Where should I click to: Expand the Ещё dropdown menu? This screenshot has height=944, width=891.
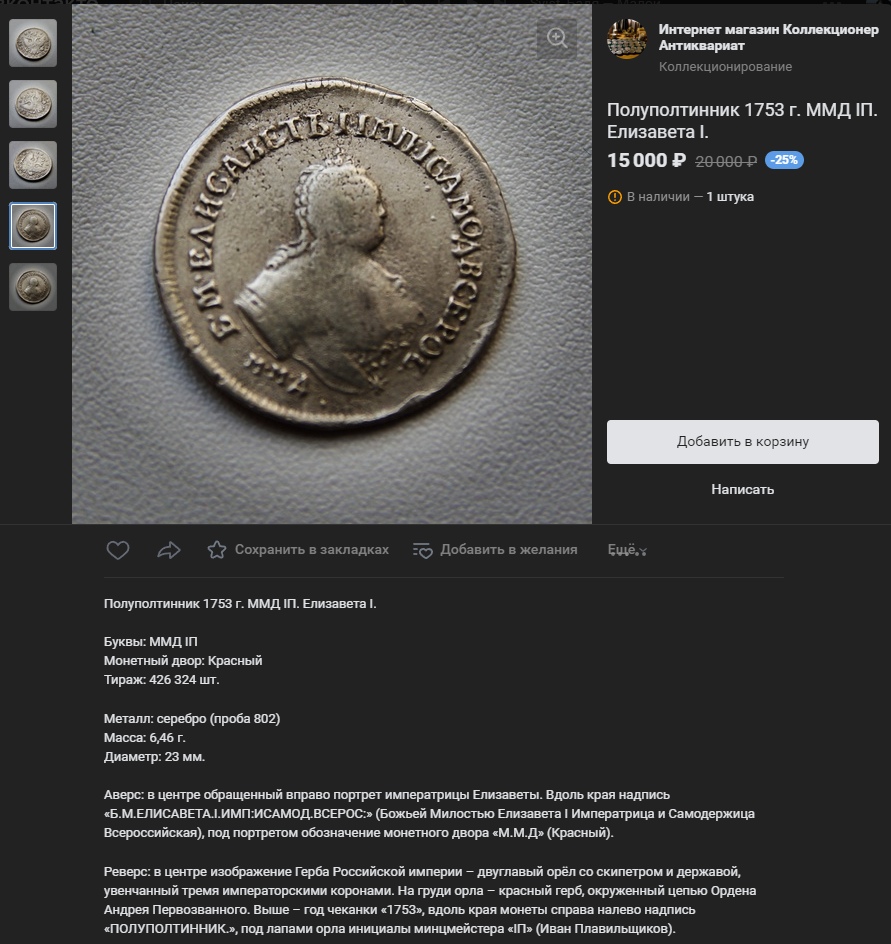627,550
